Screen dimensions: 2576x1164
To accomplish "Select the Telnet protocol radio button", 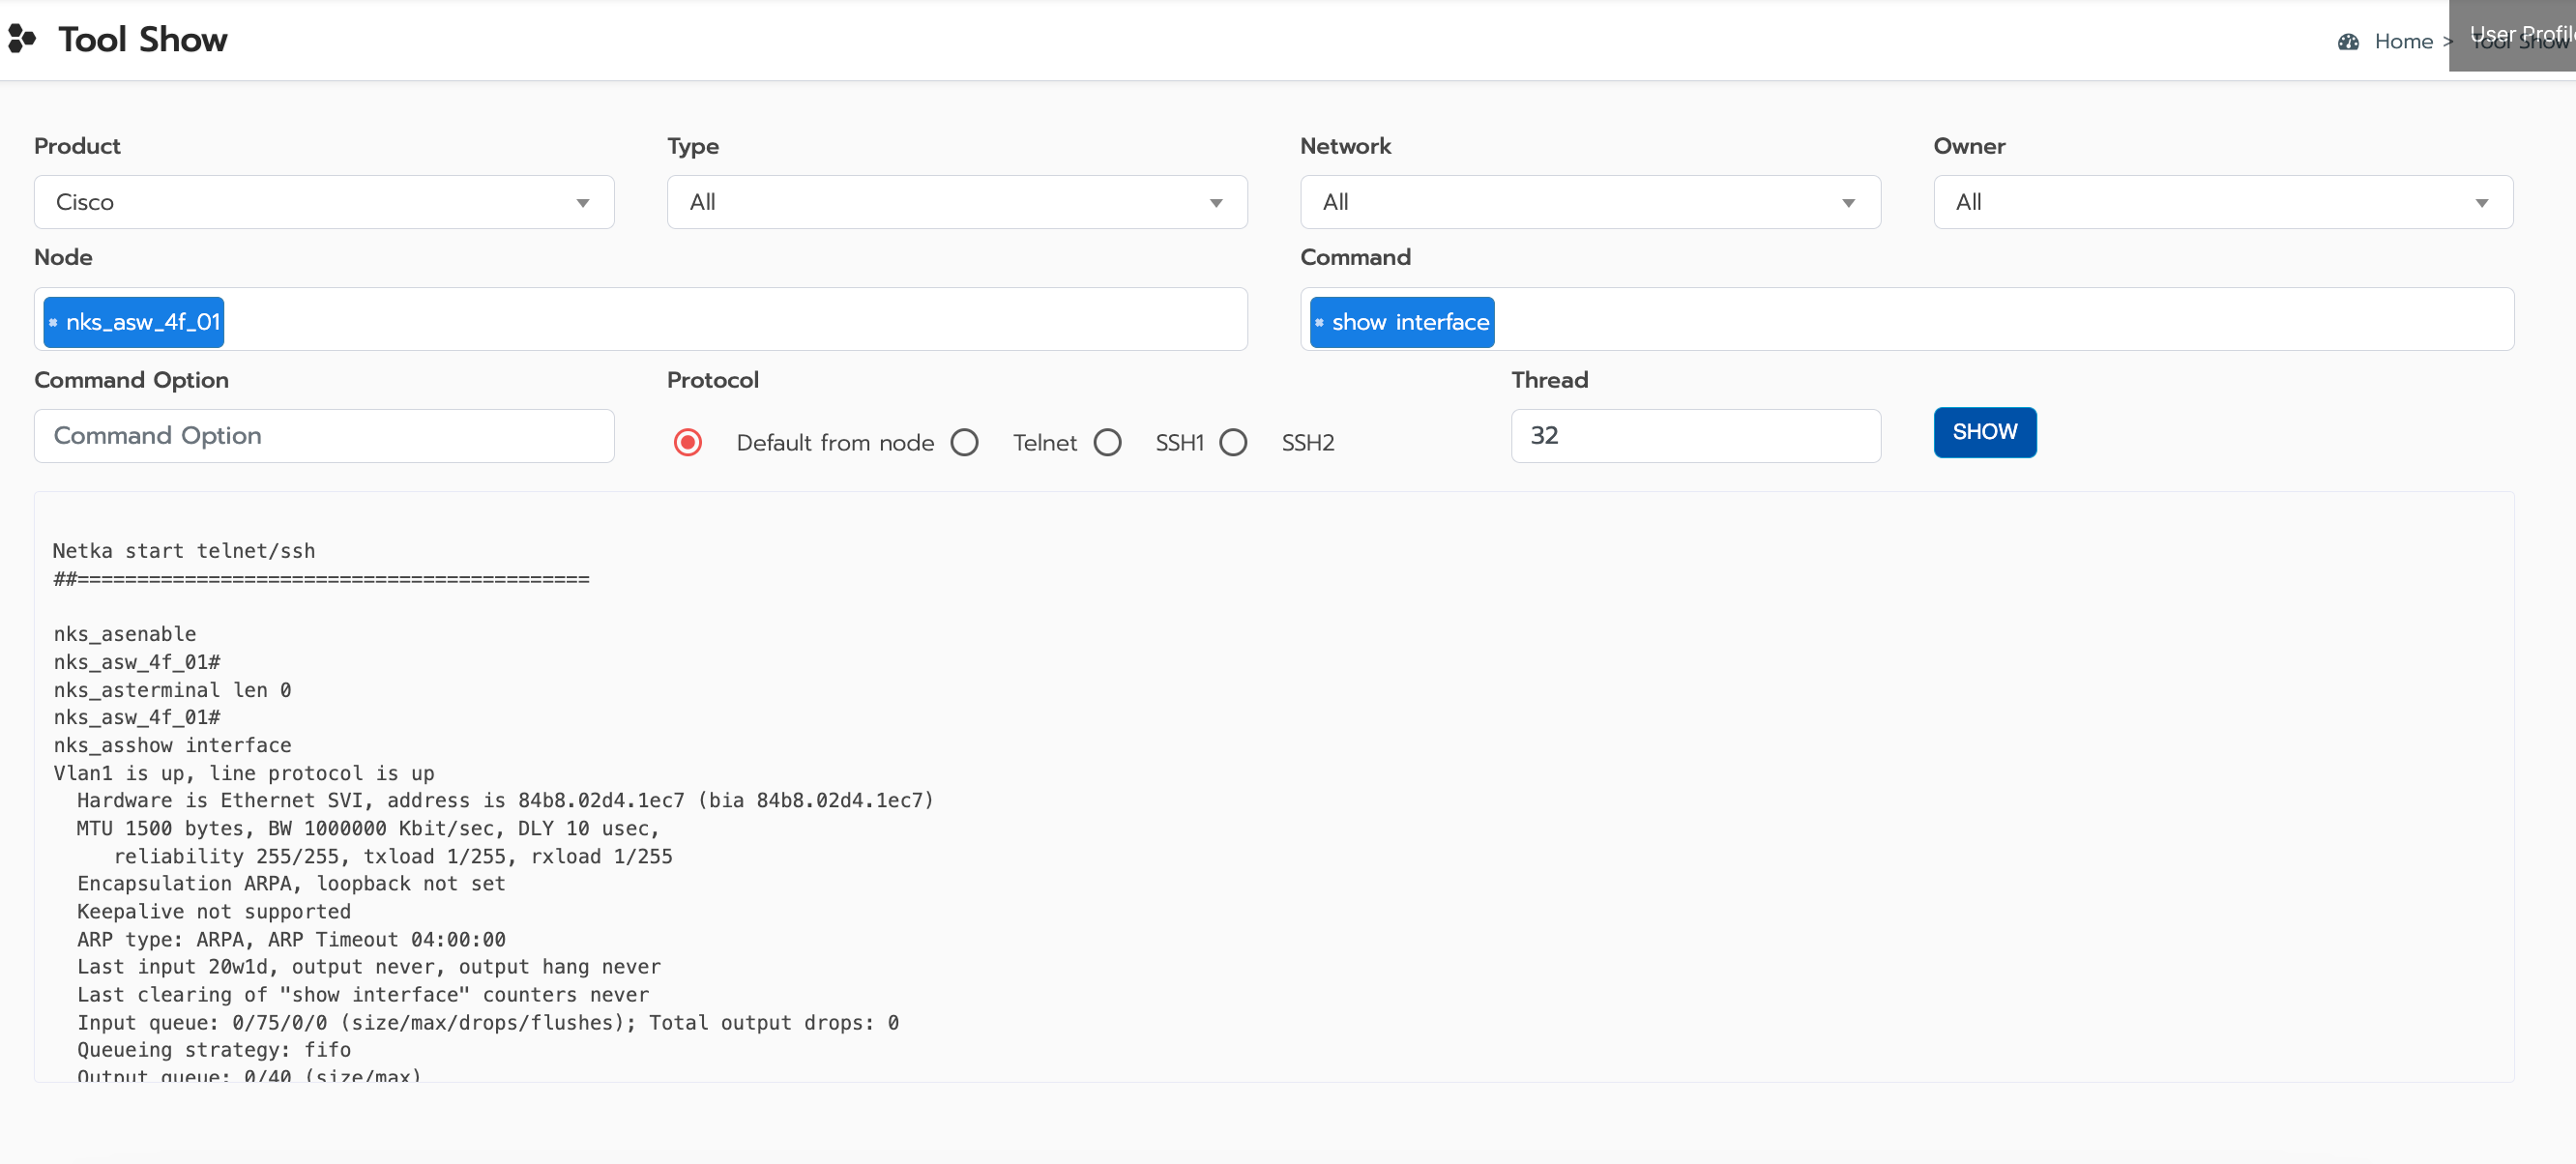I will [964, 442].
